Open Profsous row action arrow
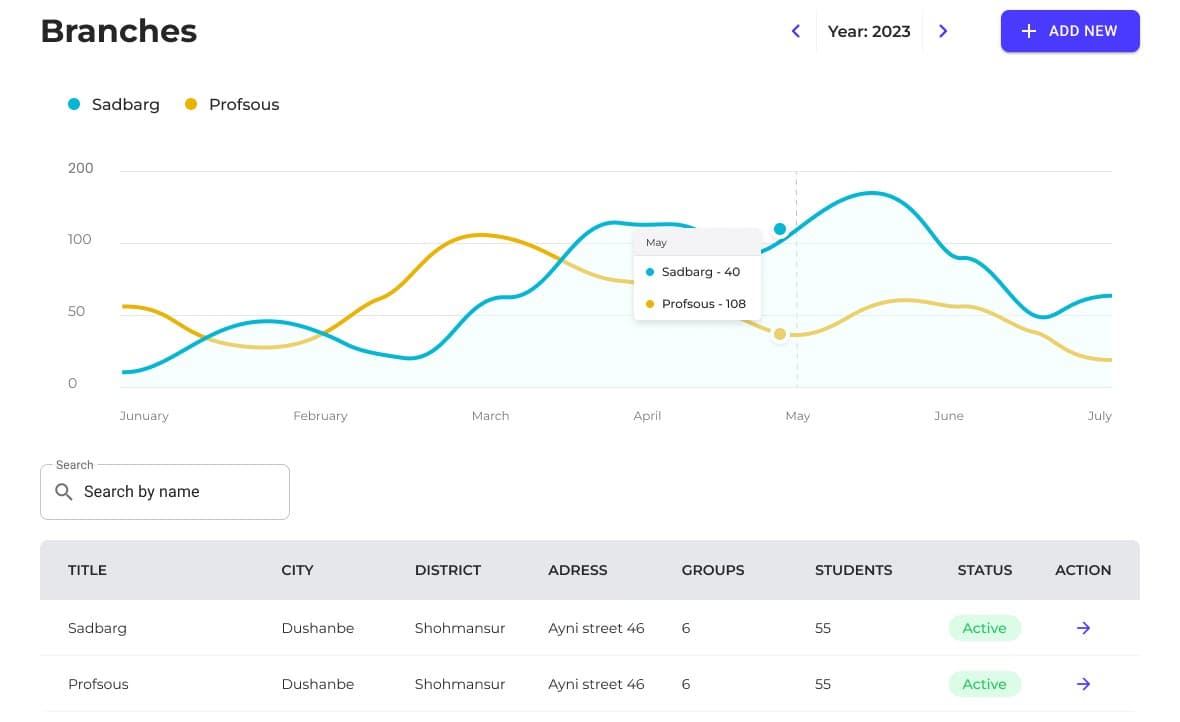 pos(1083,684)
